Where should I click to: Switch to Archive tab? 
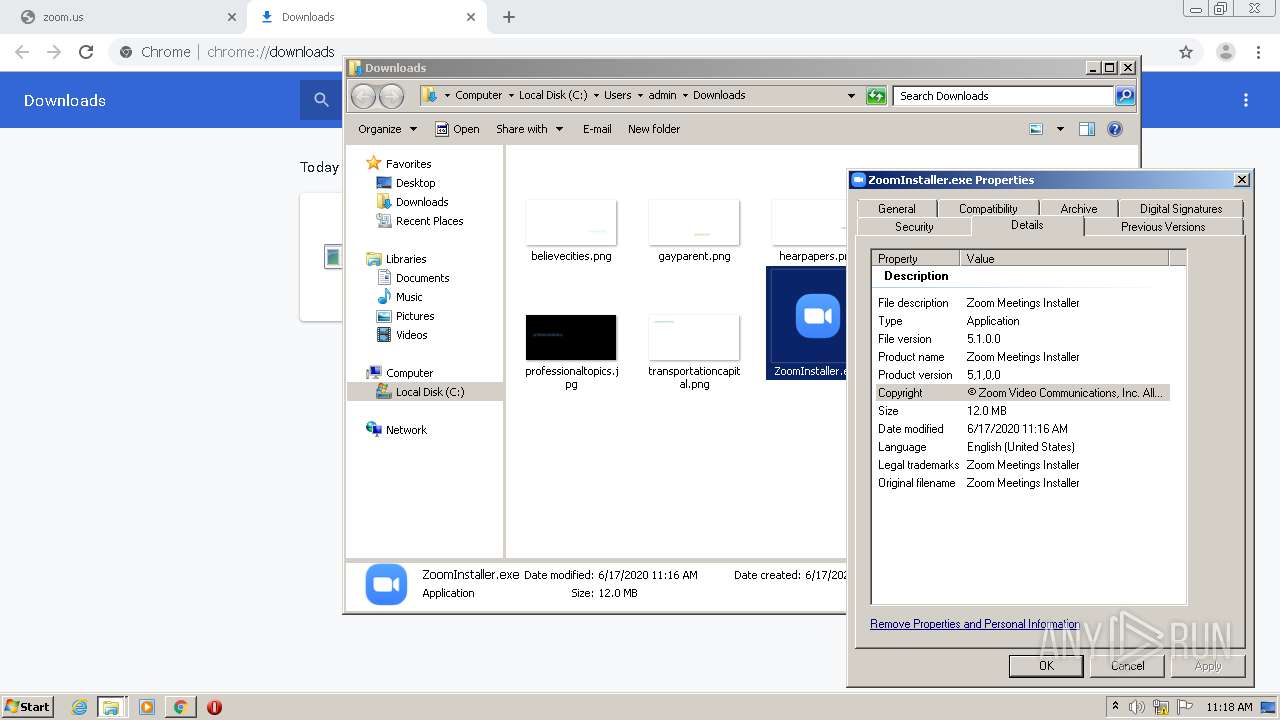tap(1079, 209)
